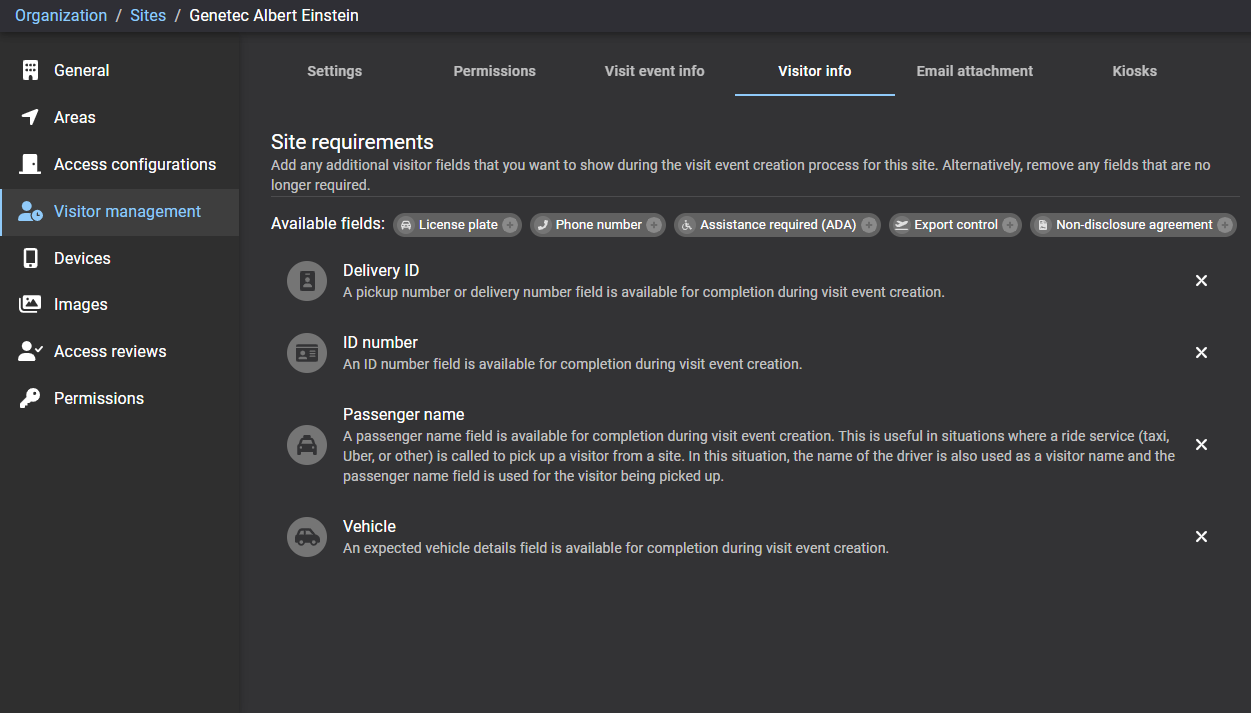Click the Vehicle car icon

tap(307, 537)
